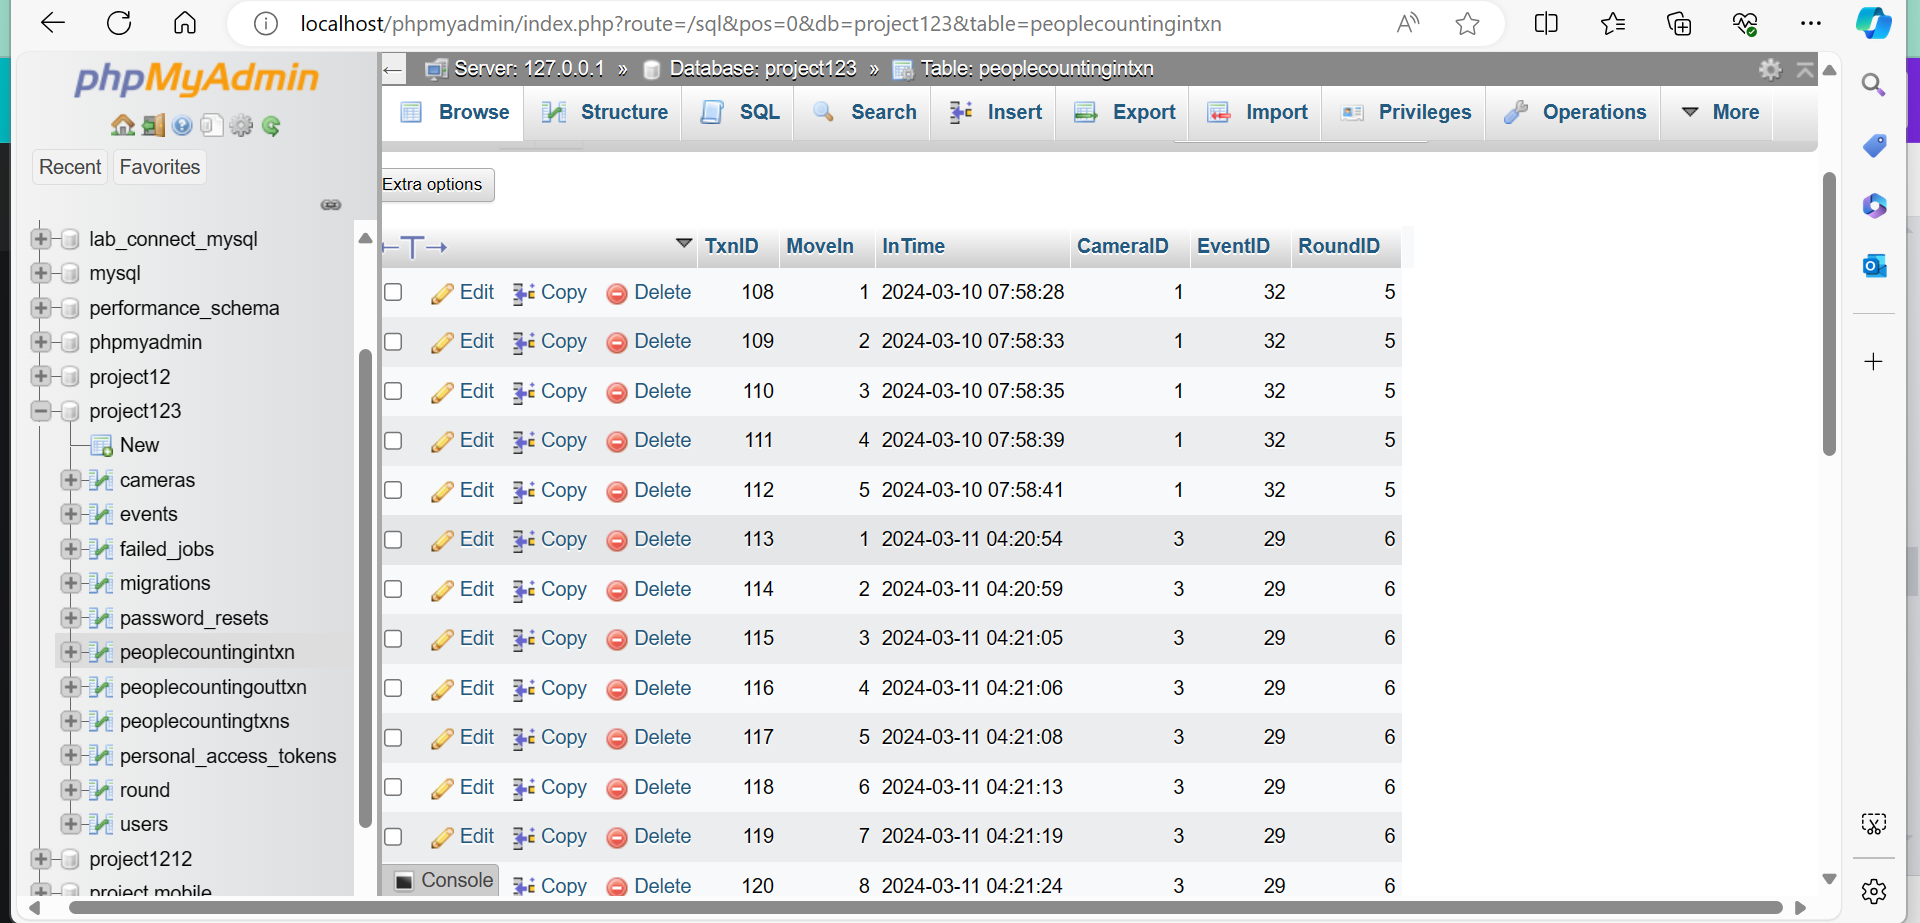Tick the checkbox for row TxnID 117
Screen dimensions: 1920x923
[393, 738]
